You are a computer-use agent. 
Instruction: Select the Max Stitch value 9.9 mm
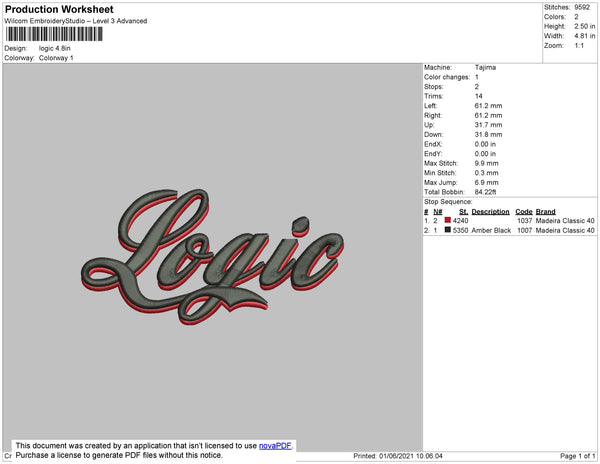[x=486, y=163]
